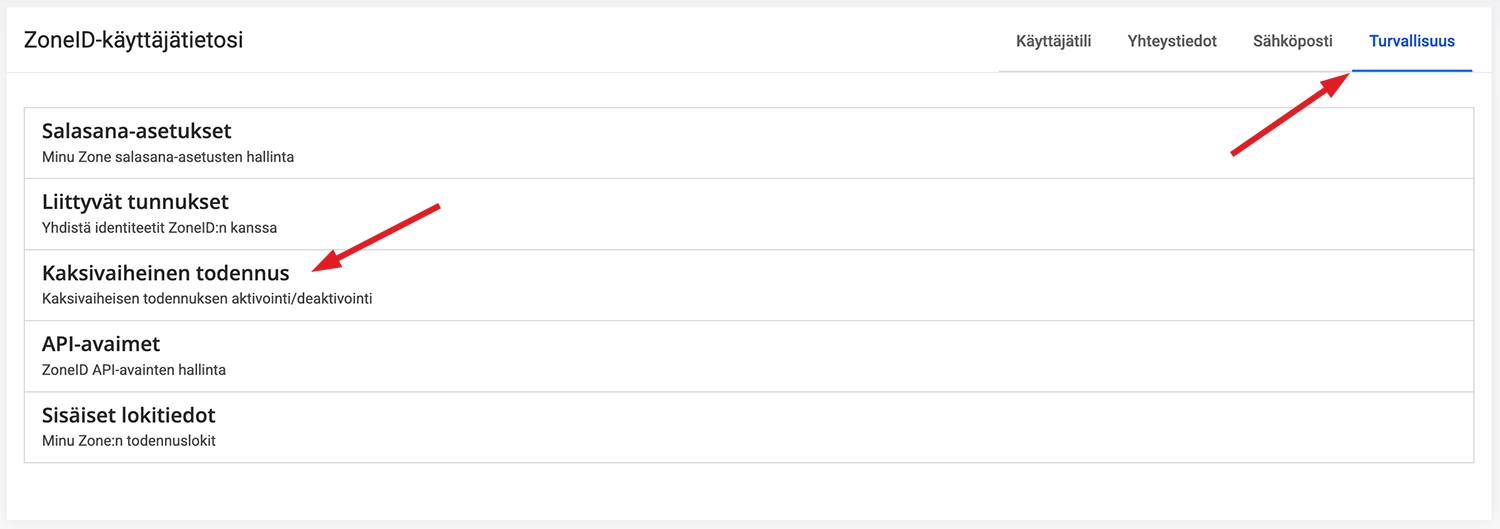This screenshot has width=1500, height=529.
Task: Click 'Minu Zone:n todennuslokit' description text
Action: [x=129, y=441]
